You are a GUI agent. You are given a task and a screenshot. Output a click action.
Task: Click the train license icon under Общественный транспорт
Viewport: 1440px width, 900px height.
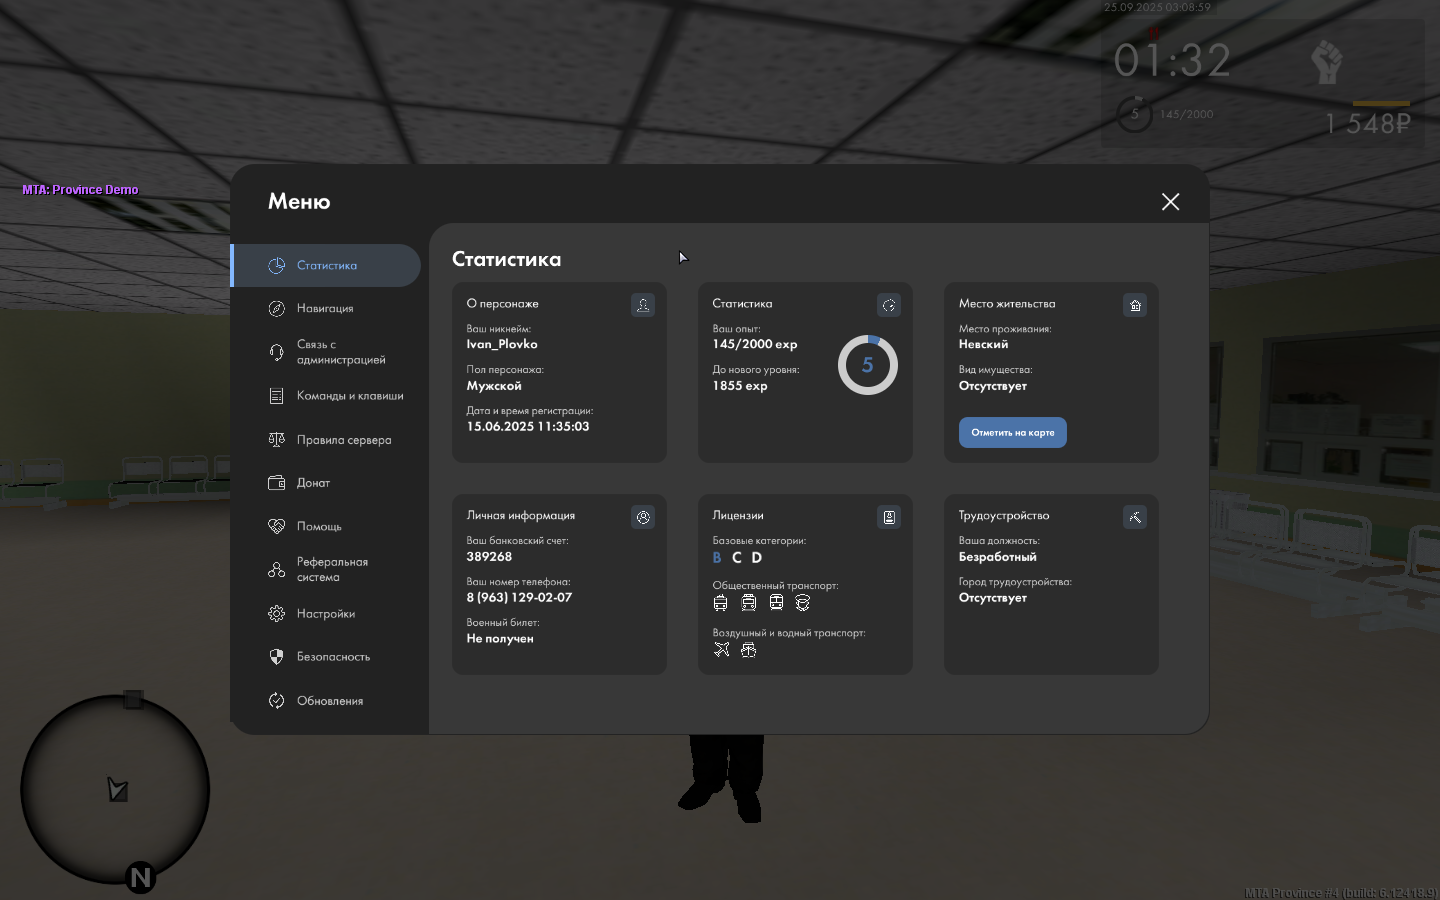776,603
